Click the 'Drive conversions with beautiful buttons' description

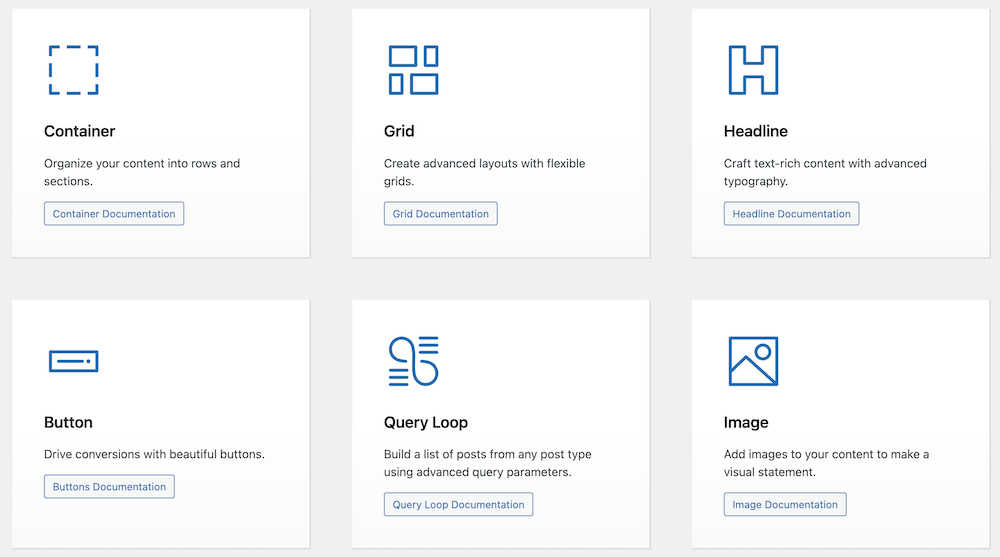click(154, 454)
